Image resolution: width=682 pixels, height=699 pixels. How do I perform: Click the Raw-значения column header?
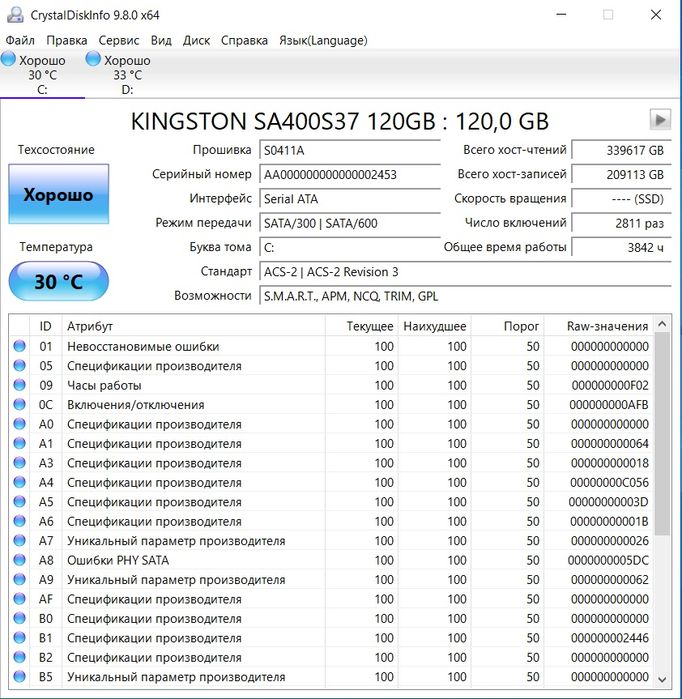coord(599,326)
